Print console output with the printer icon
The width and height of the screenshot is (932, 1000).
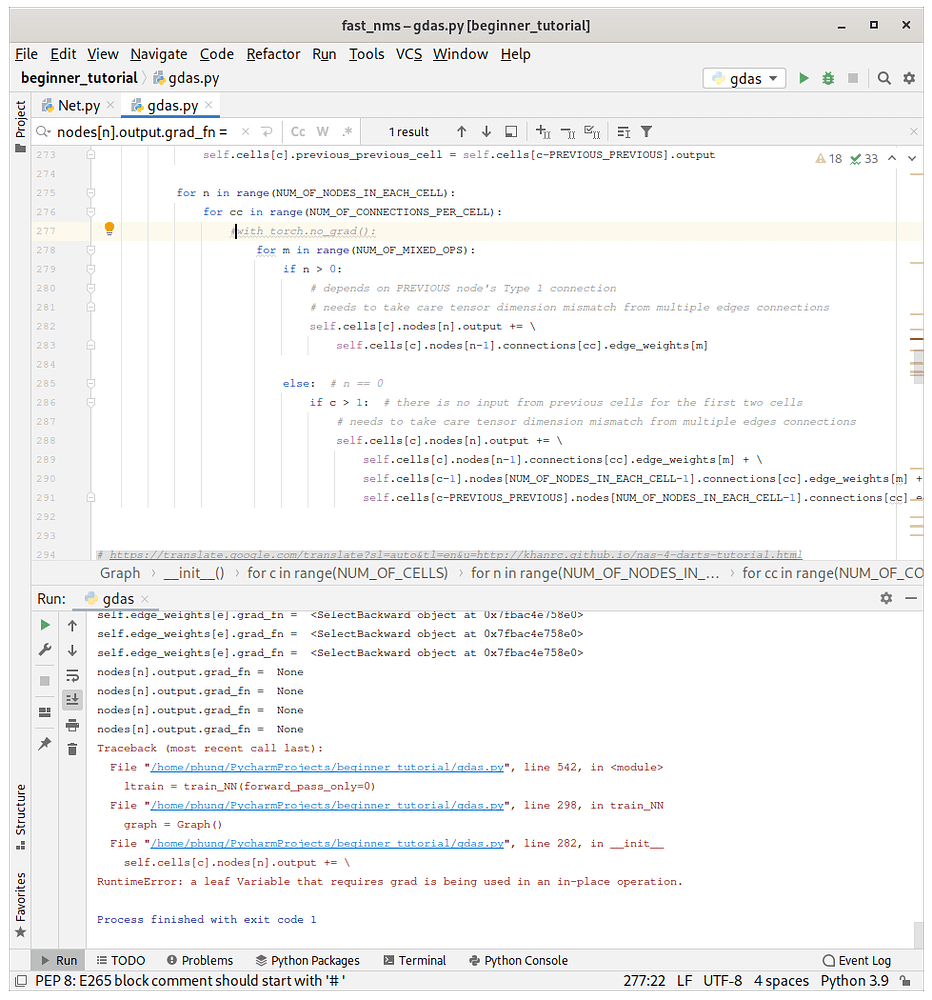71,724
